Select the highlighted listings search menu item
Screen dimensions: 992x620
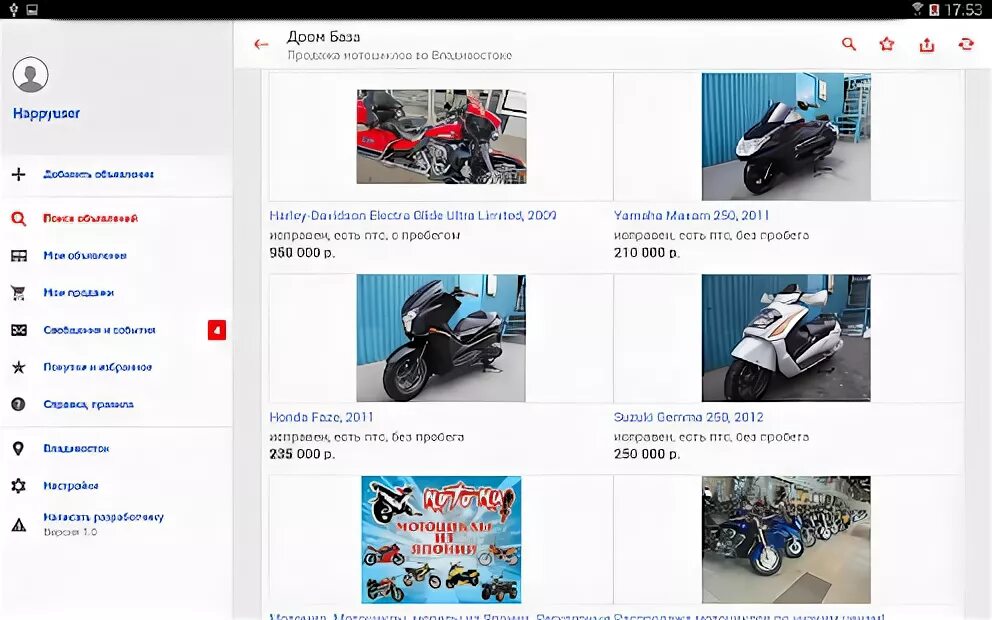[x=116, y=218]
